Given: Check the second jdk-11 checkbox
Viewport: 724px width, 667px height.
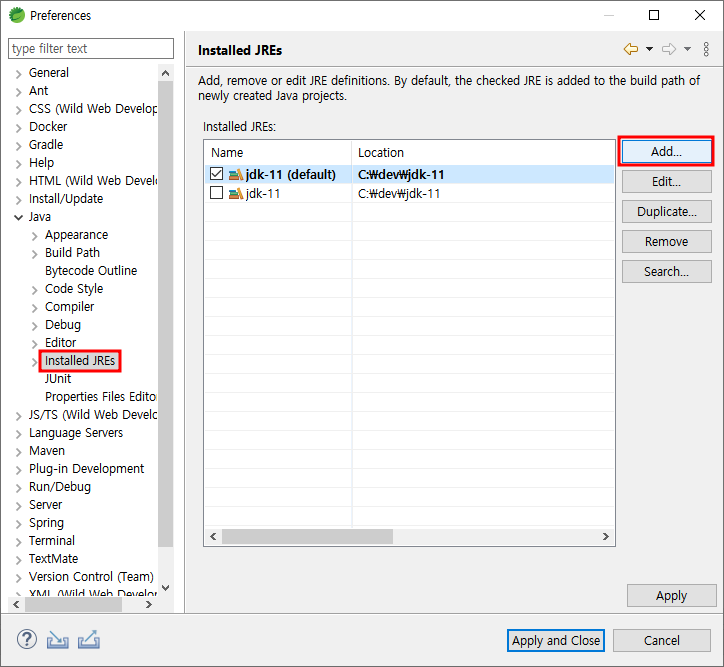Looking at the screenshot, I should point(217,192).
